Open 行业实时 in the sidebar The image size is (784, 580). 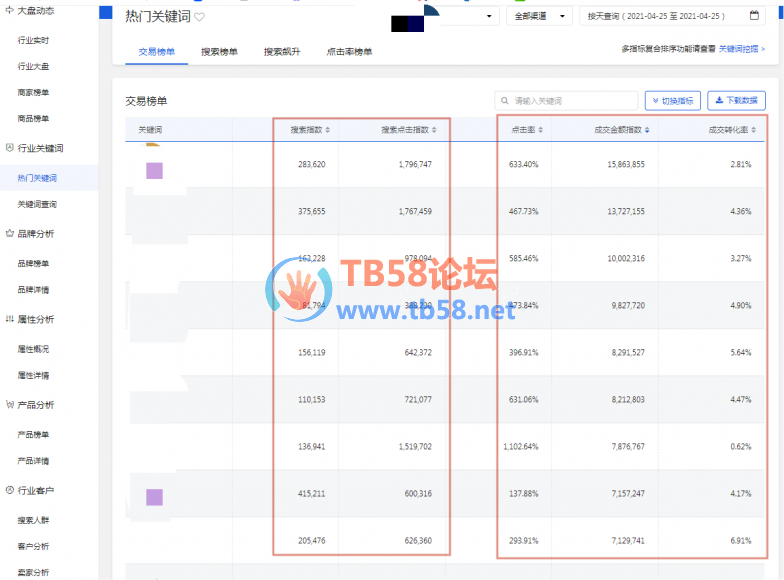pos(33,40)
